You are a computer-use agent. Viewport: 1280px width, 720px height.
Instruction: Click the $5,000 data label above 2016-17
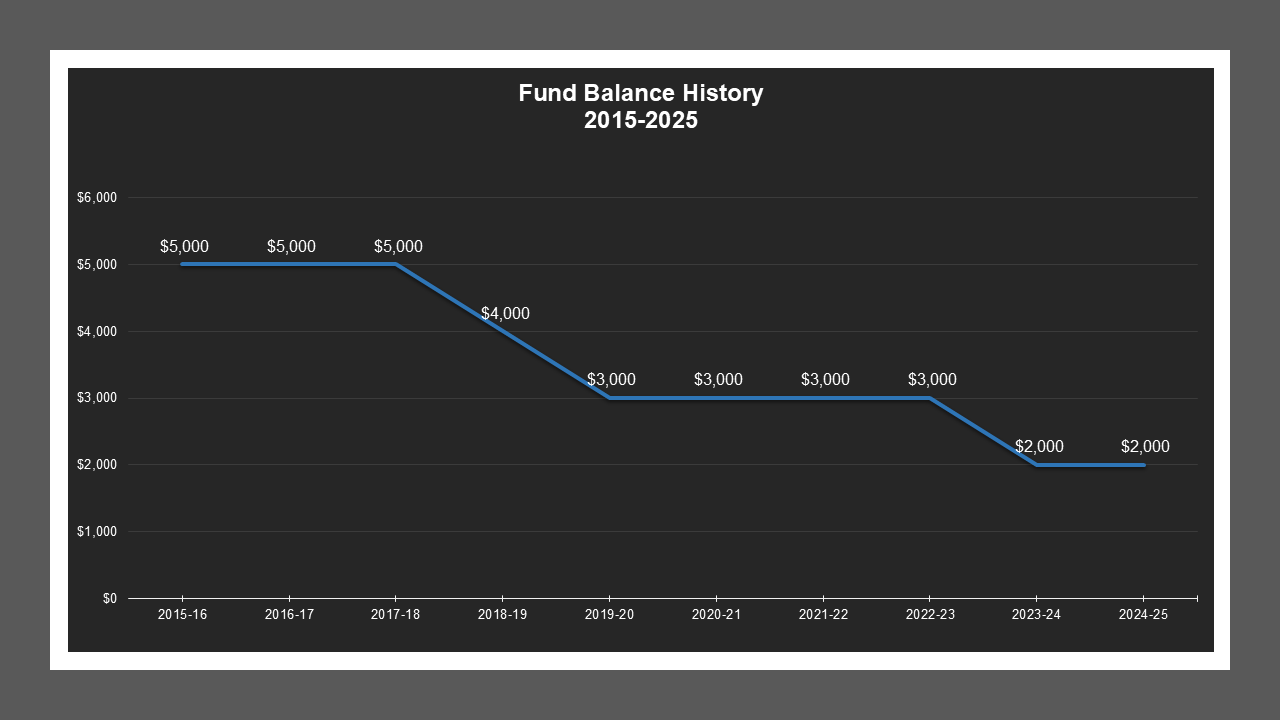tap(291, 246)
